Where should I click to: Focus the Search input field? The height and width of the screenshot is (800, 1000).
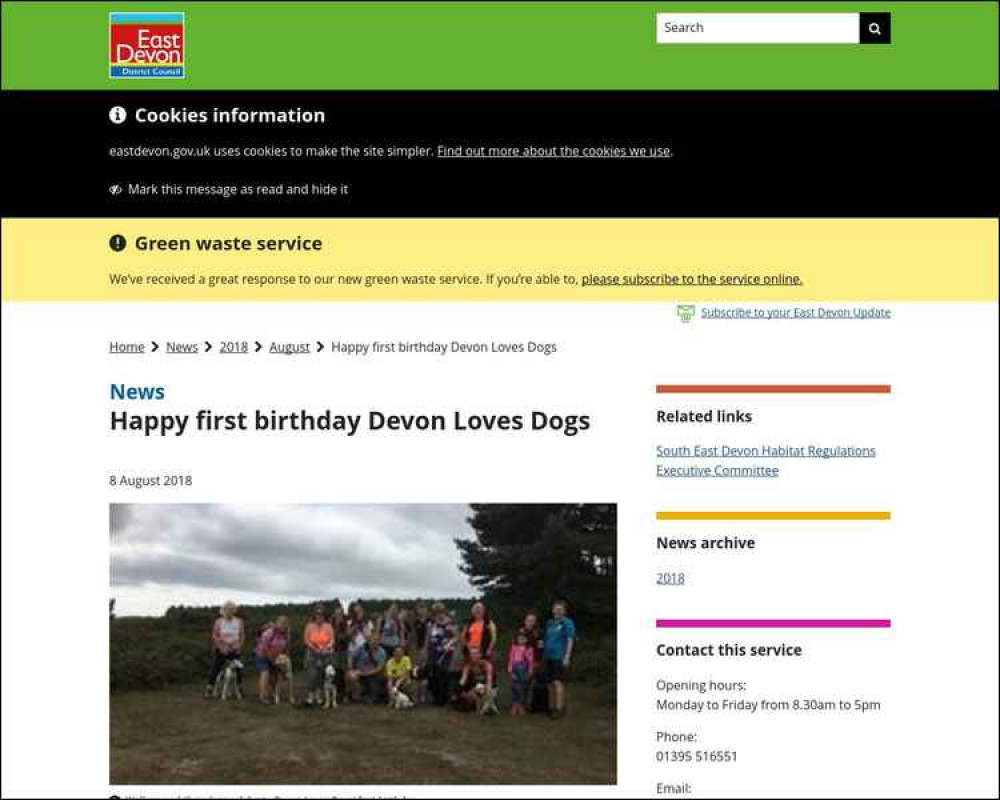click(x=758, y=28)
